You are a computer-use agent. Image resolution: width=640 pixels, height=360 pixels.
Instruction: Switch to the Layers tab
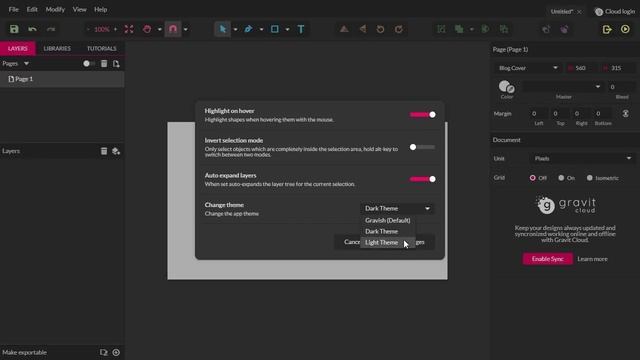[x=18, y=48]
